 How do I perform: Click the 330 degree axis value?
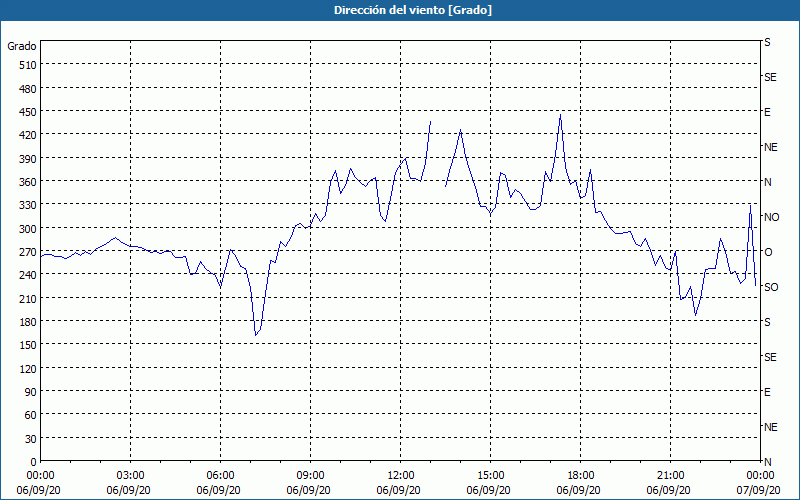pyautogui.click(x=28, y=205)
